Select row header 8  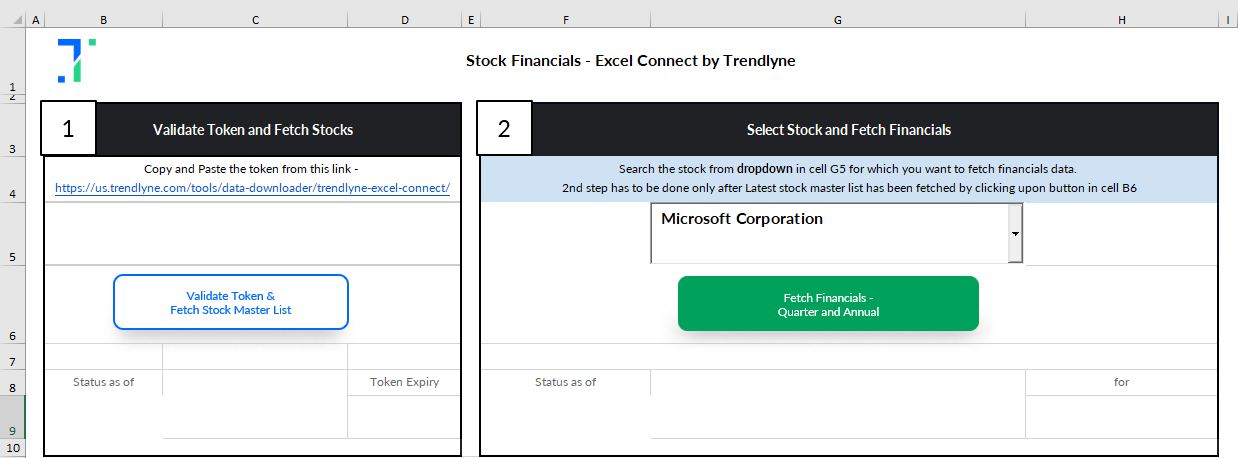point(12,382)
